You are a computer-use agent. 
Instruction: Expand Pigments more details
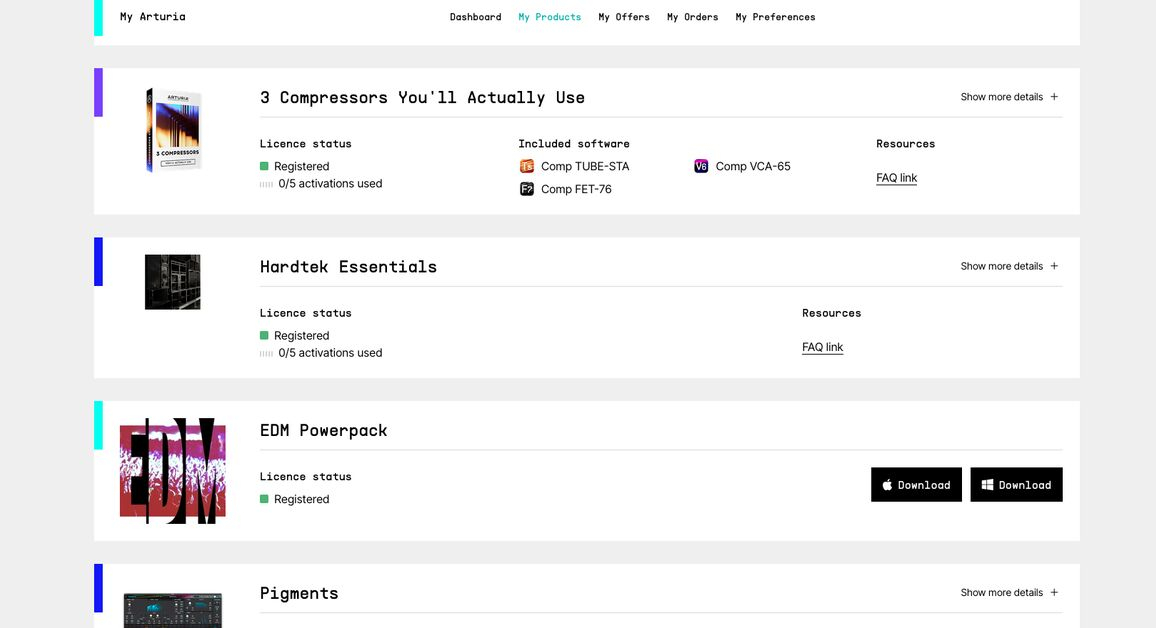pos(1009,593)
